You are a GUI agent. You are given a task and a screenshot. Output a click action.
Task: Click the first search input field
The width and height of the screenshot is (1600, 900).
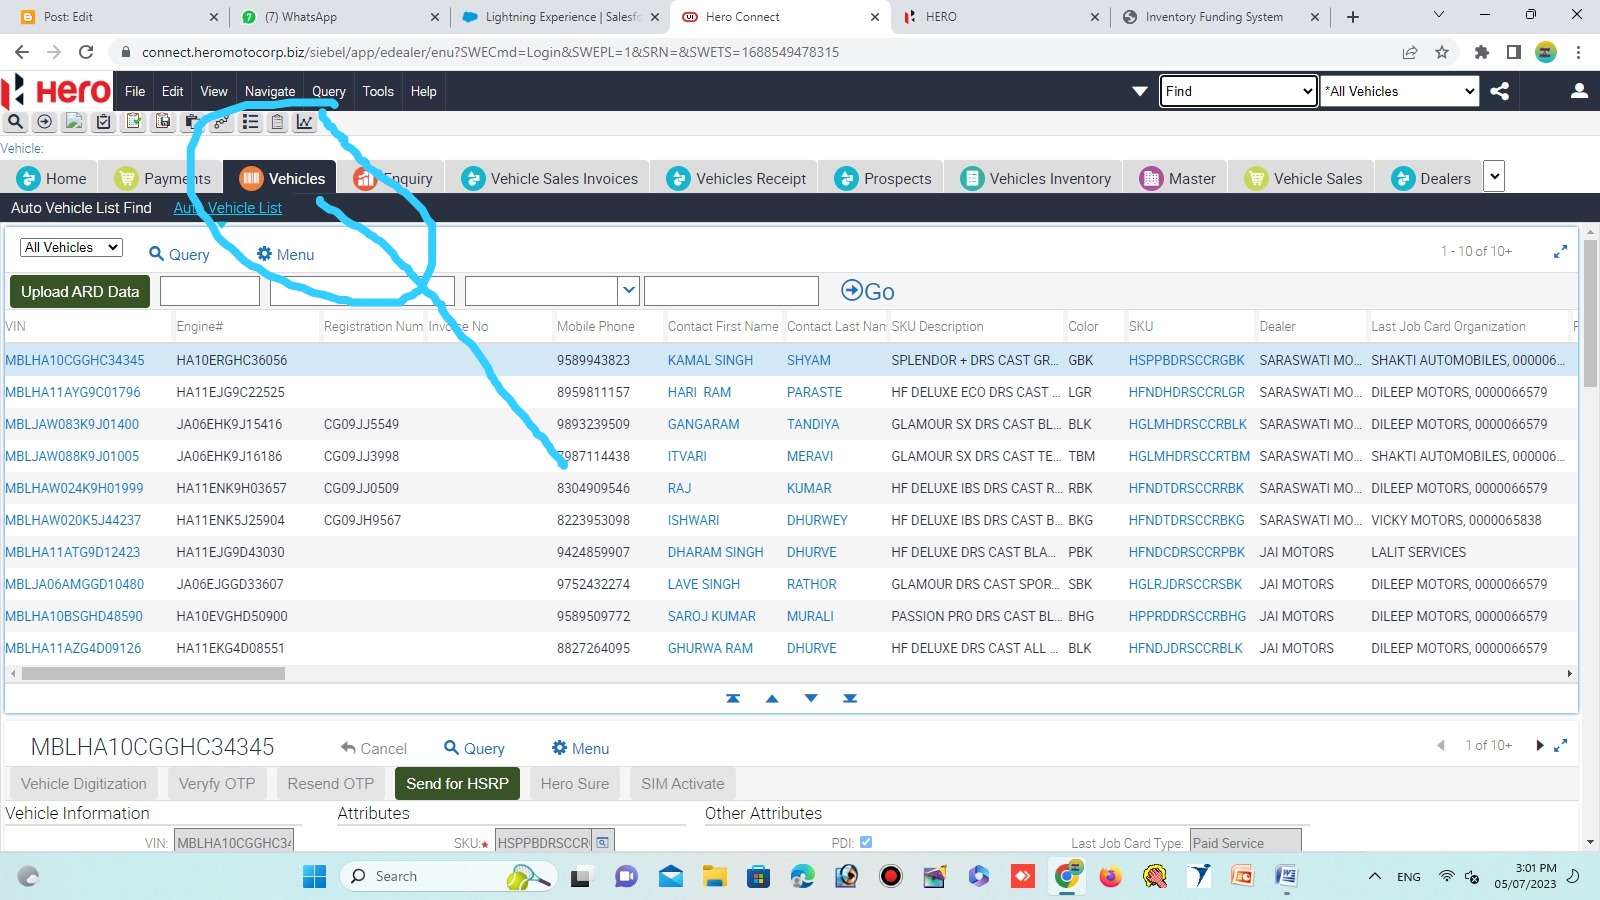tap(210, 291)
